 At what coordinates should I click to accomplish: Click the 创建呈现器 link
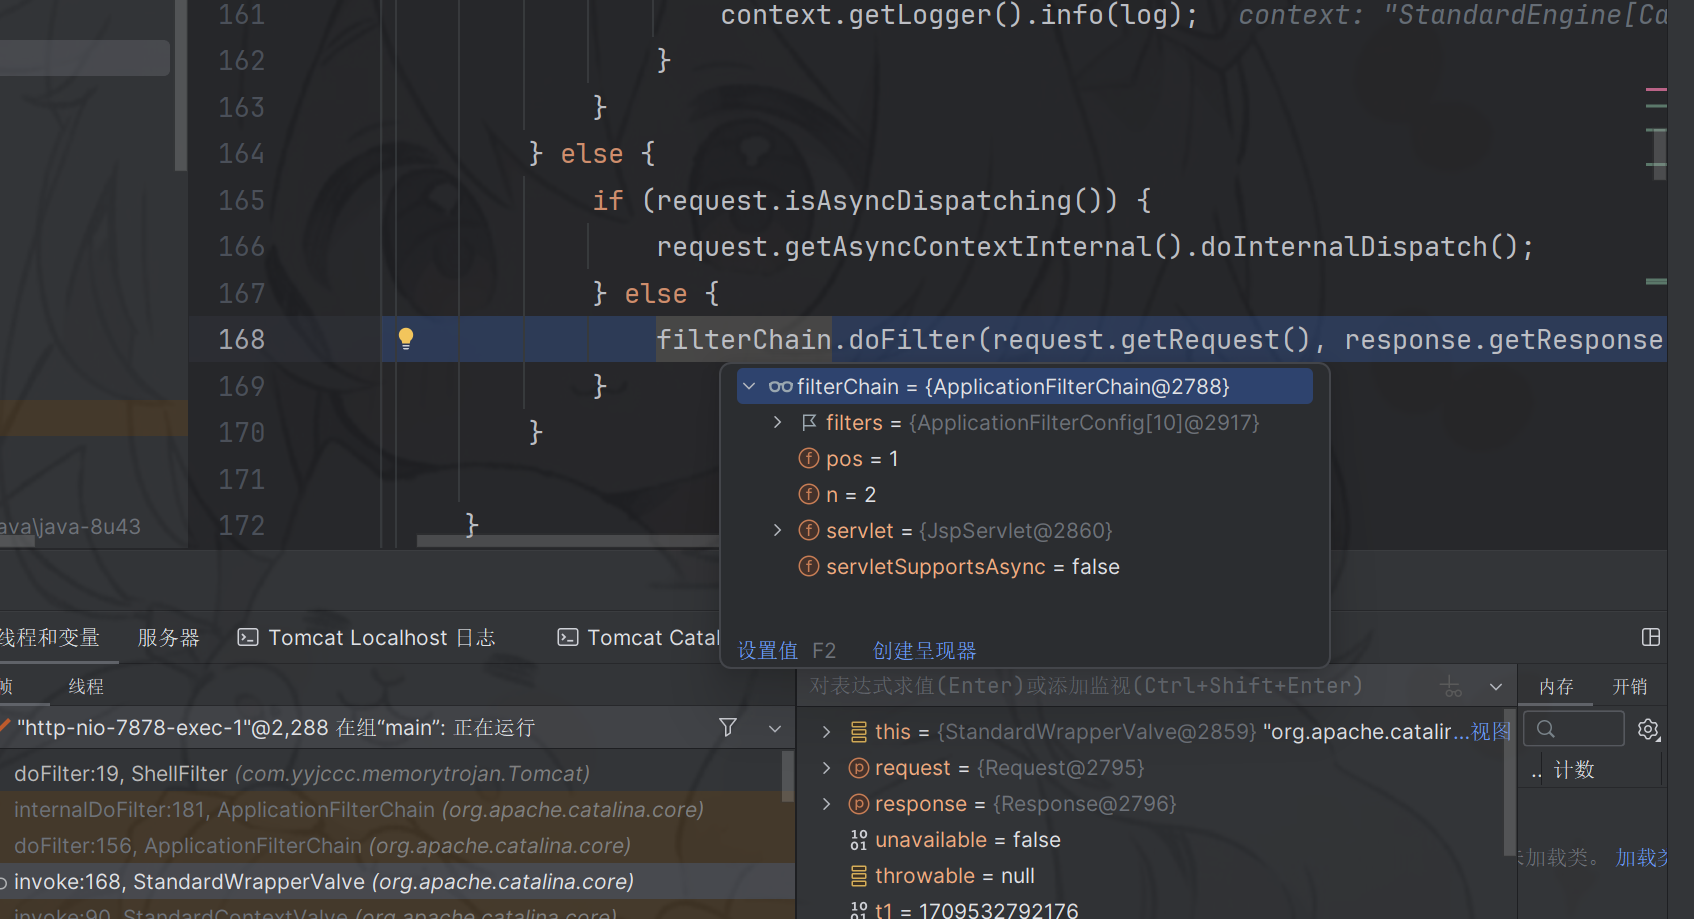tap(924, 651)
